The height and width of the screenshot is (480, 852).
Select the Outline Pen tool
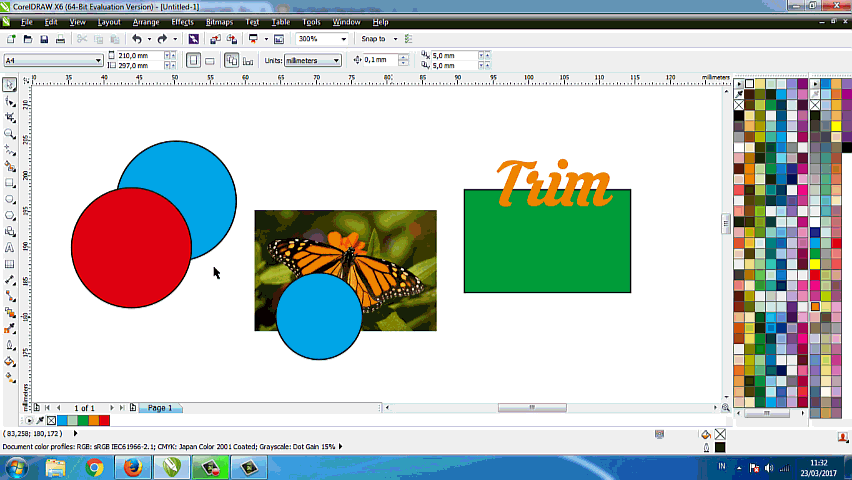pyautogui.click(x=10, y=345)
